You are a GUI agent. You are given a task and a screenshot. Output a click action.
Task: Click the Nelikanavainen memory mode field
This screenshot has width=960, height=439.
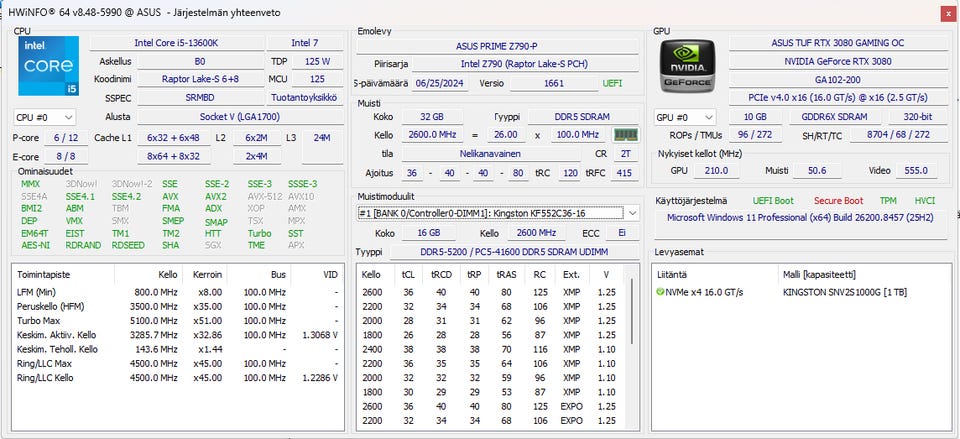coord(490,154)
